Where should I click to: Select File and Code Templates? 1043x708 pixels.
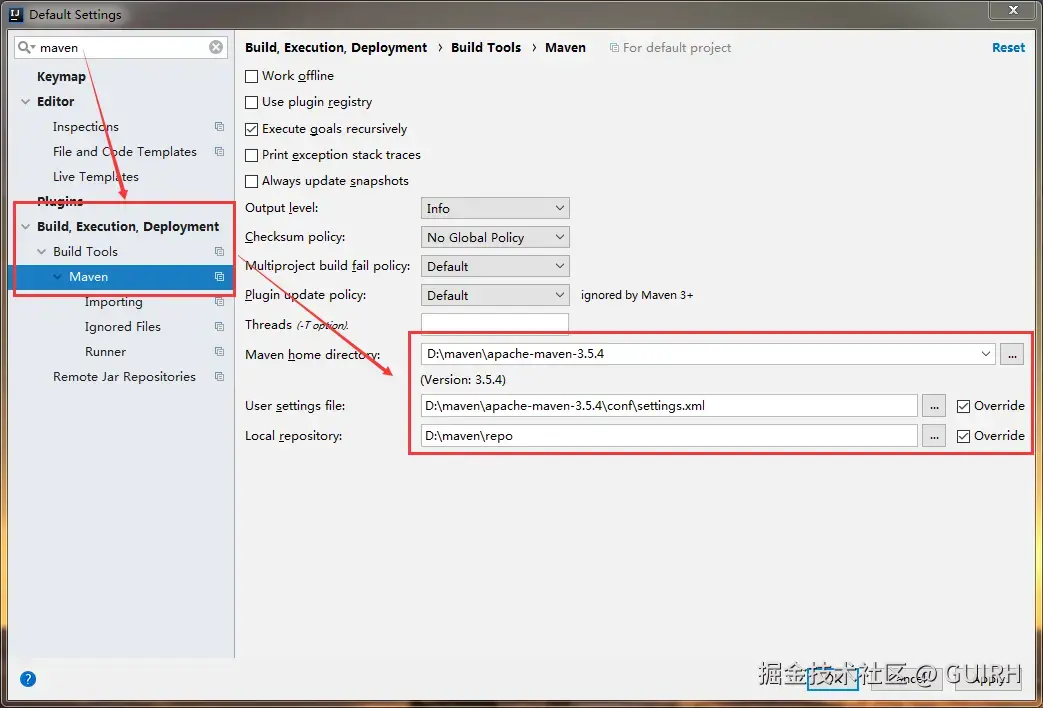pos(125,152)
